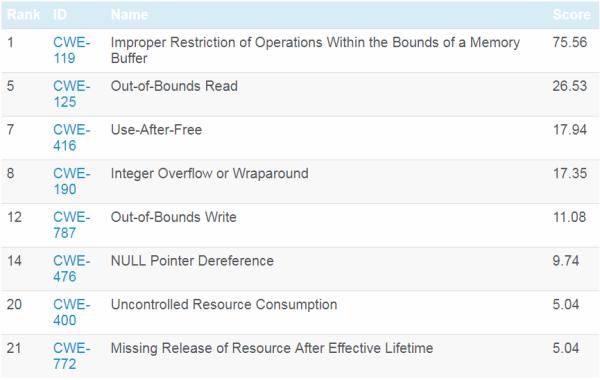The width and height of the screenshot is (600, 380).
Task: Click the Score column header
Action: tap(571, 15)
